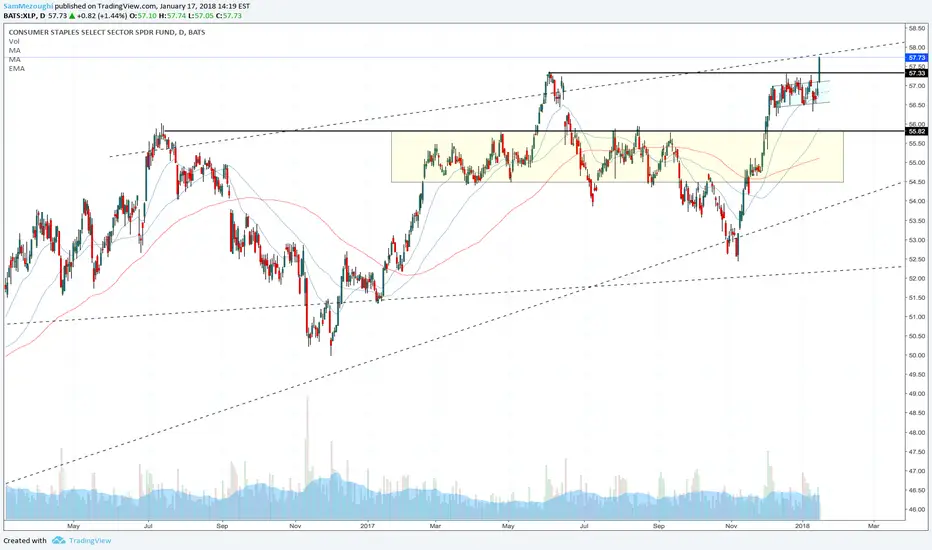Image resolution: width=932 pixels, height=550 pixels.
Task: Click the 2018 label on time axis
Action: click(x=803, y=526)
